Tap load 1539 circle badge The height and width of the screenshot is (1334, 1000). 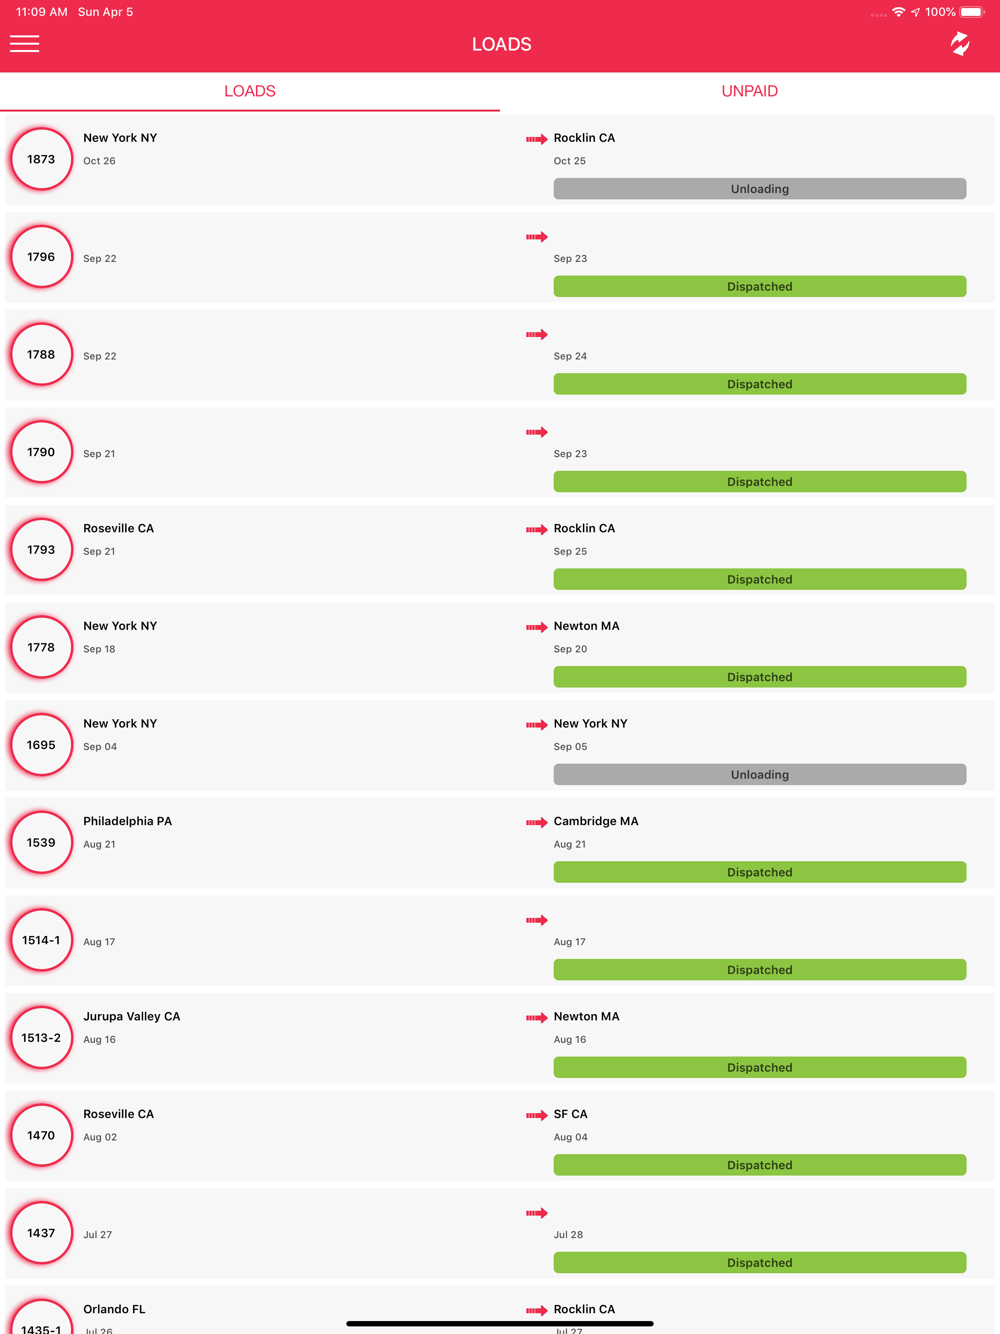click(41, 843)
